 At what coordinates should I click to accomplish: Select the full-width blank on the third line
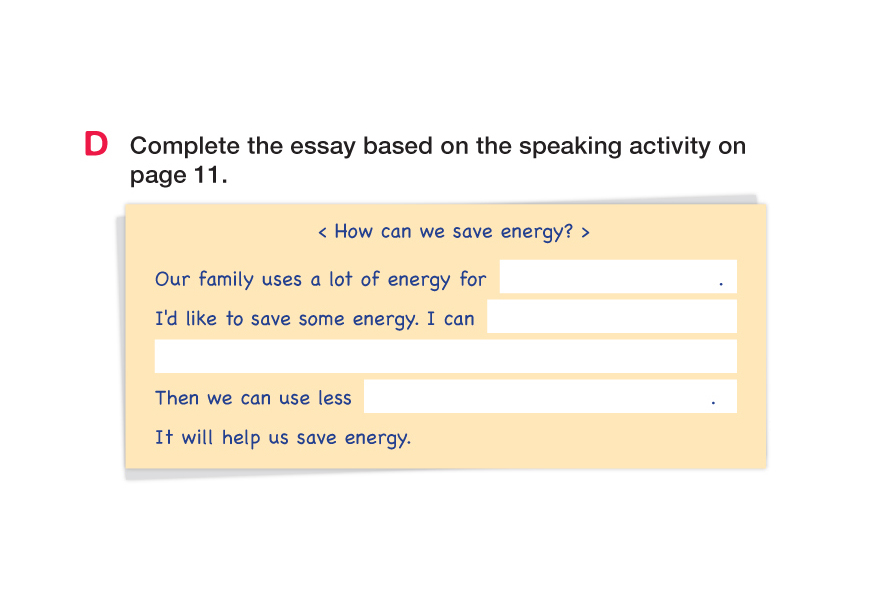click(x=445, y=356)
